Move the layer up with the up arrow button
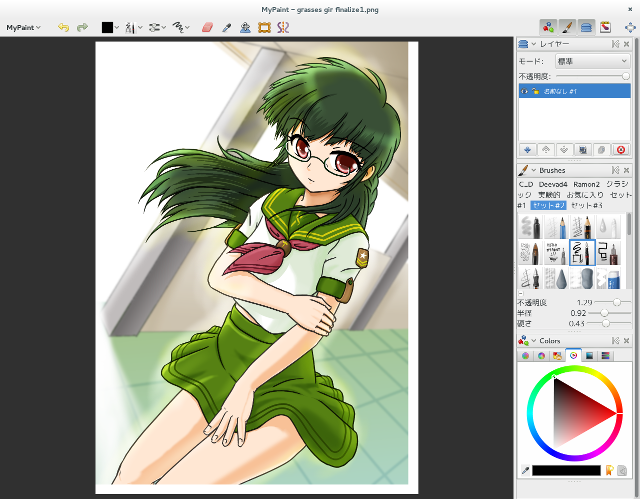This screenshot has height=499, width=640. (x=546, y=150)
